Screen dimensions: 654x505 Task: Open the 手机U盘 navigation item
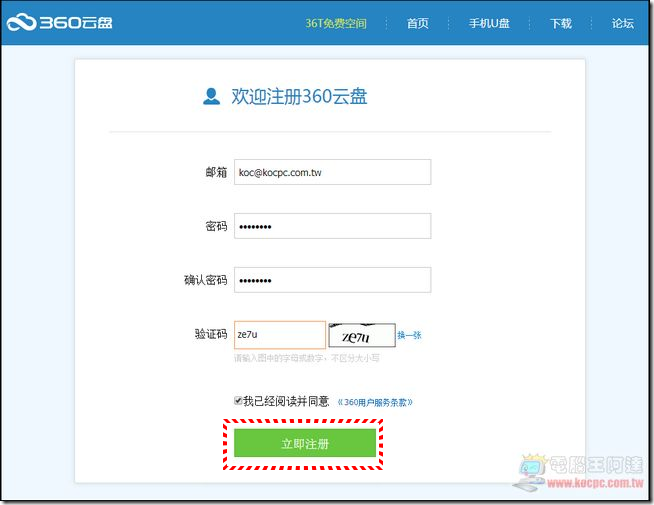(489, 23)
